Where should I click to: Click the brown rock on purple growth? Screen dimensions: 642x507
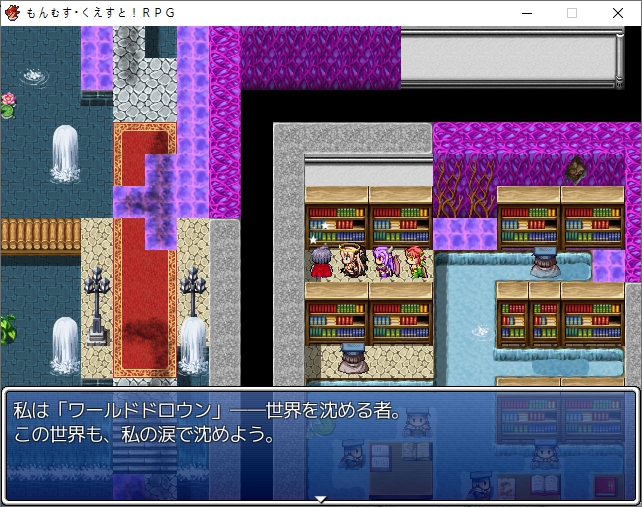tap(576, 170)
